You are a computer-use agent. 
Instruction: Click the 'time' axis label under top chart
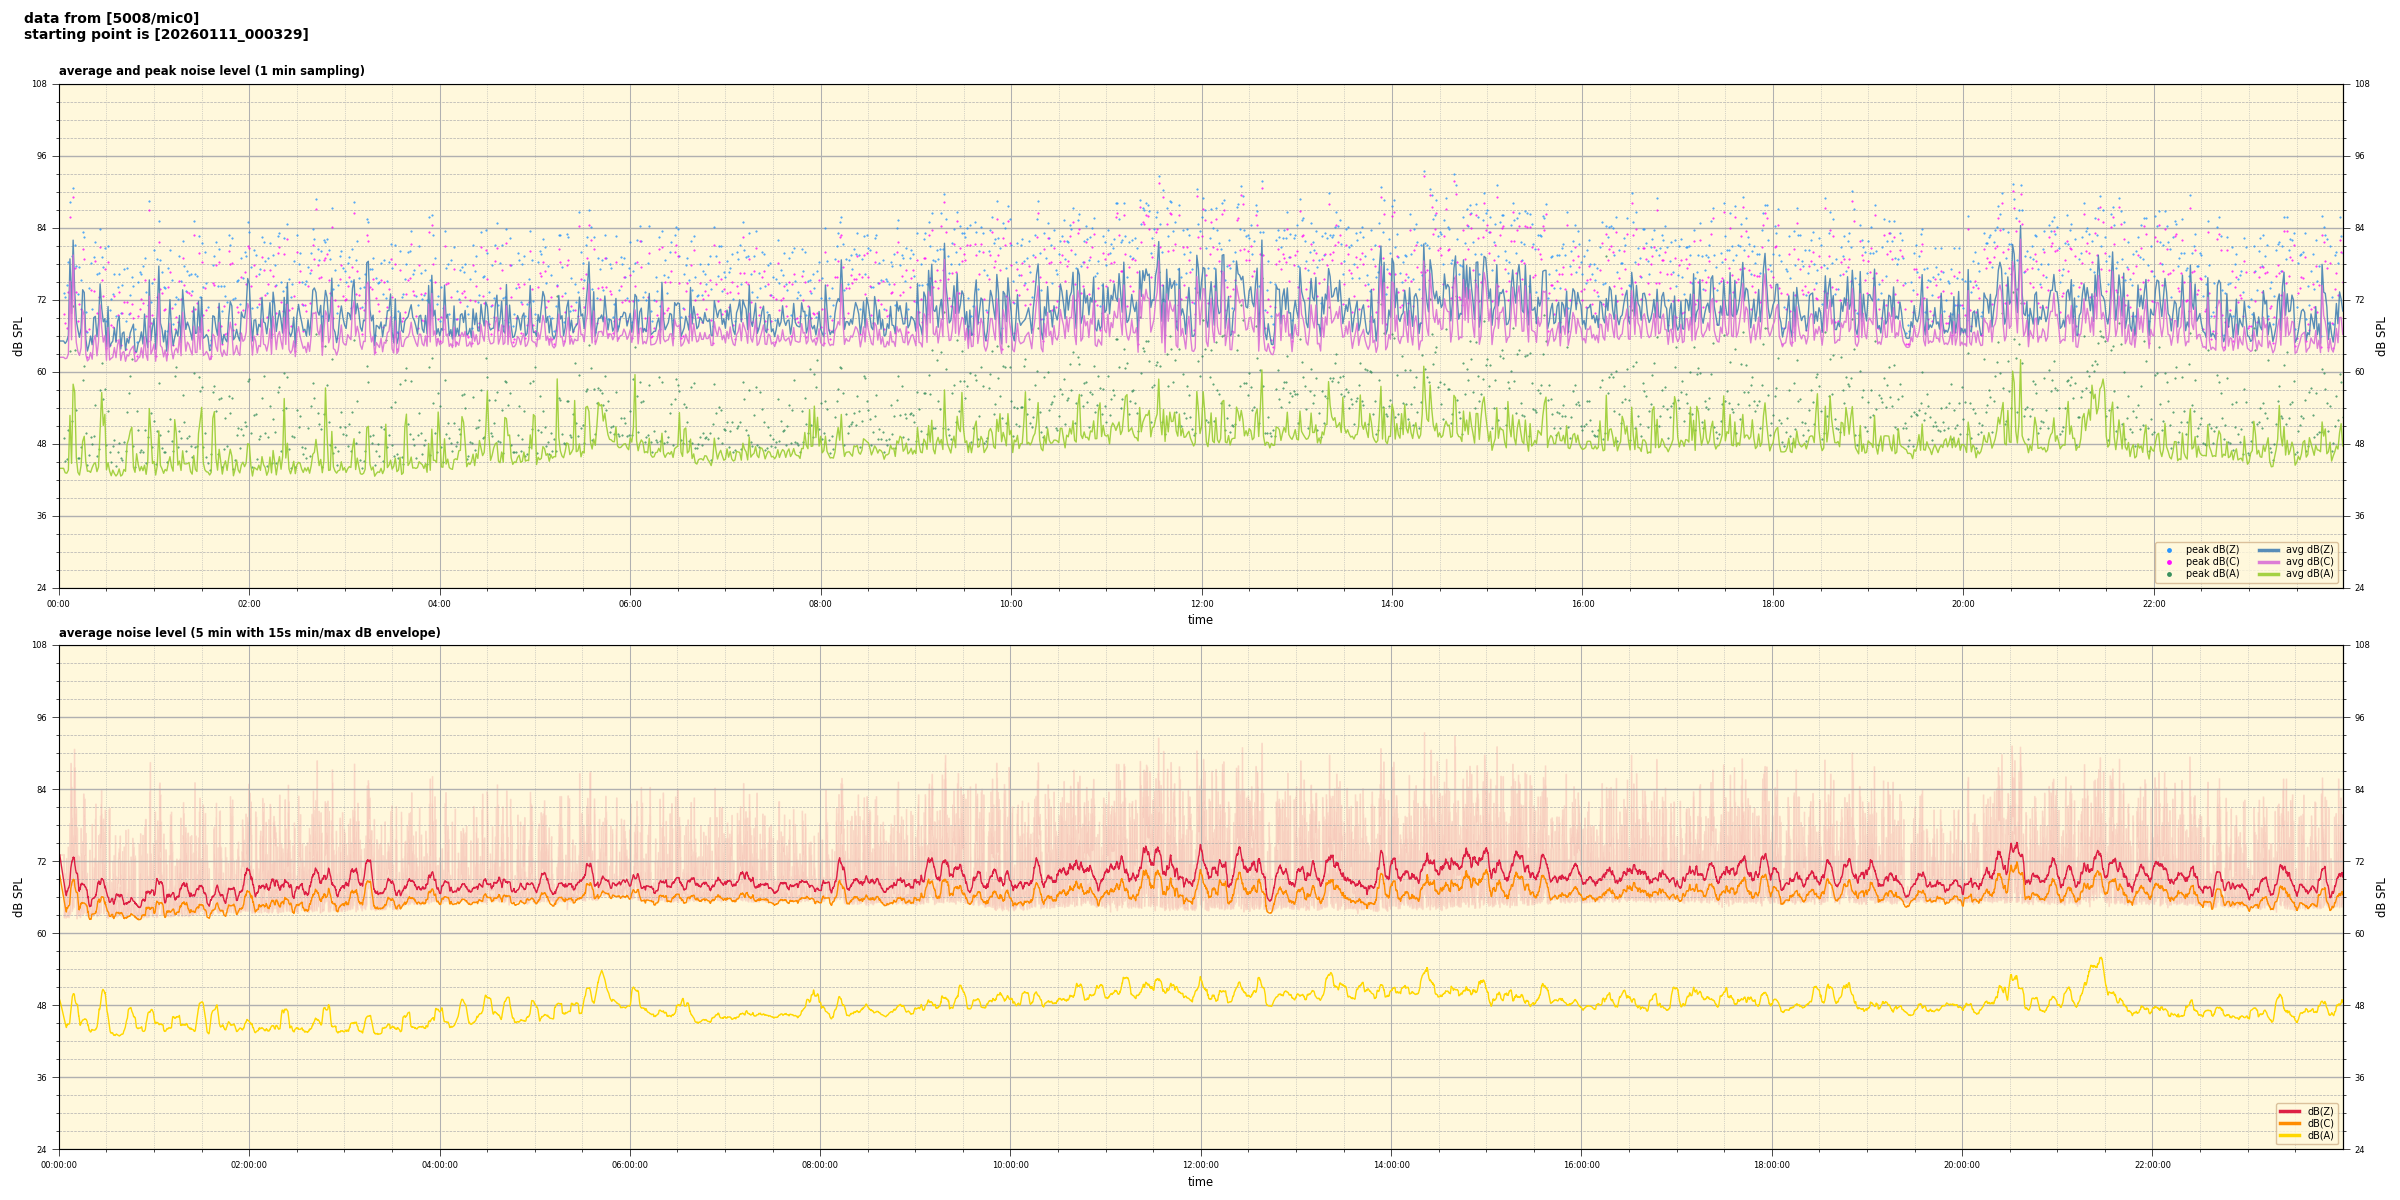click(x=1200, y=620)
